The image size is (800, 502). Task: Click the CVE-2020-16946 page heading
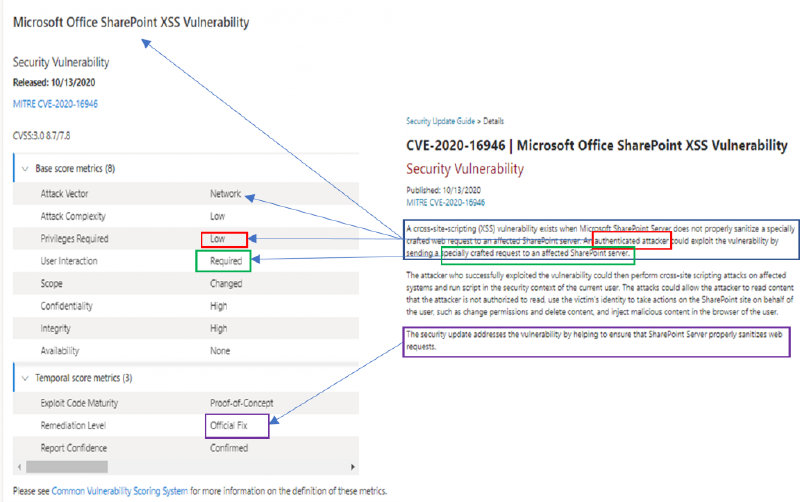pyautogui.click(x=597, y=145)
